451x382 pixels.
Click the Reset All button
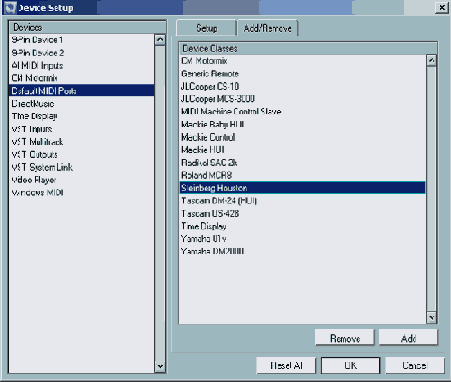click(x=286, y=366)
